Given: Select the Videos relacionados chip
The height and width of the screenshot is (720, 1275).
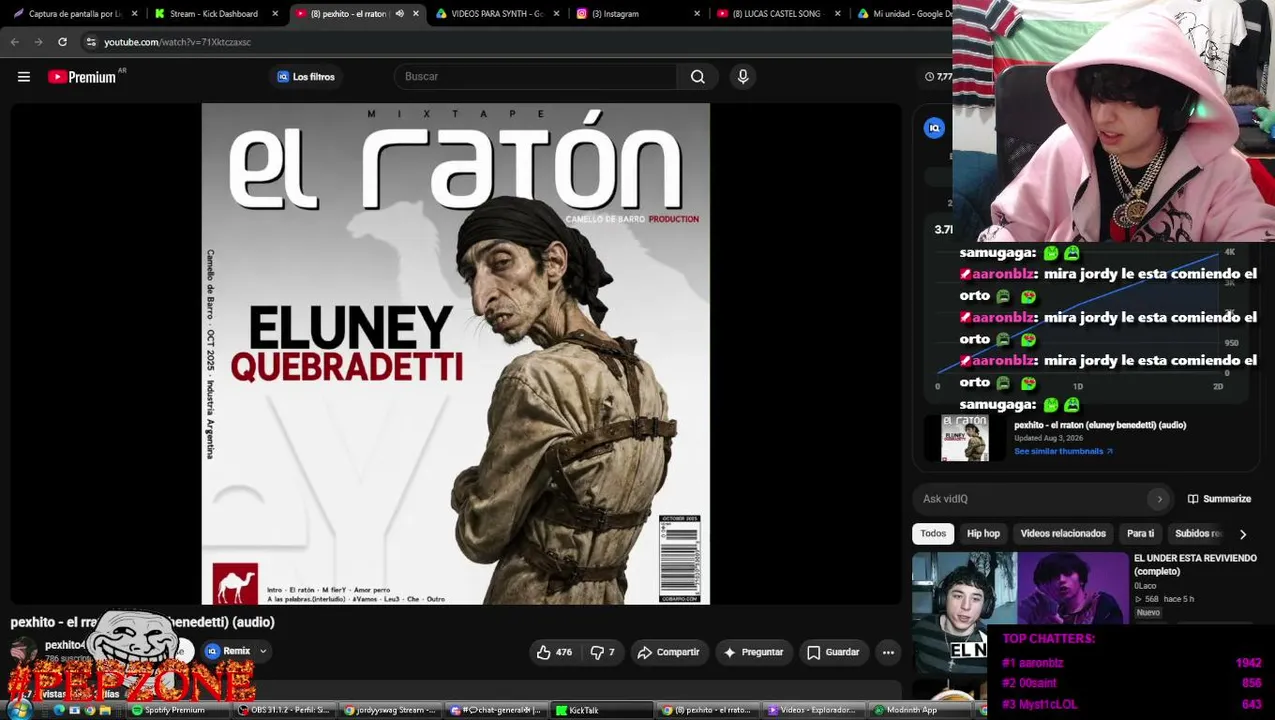Looking at the screenshot, I should tap(1063, 534).
